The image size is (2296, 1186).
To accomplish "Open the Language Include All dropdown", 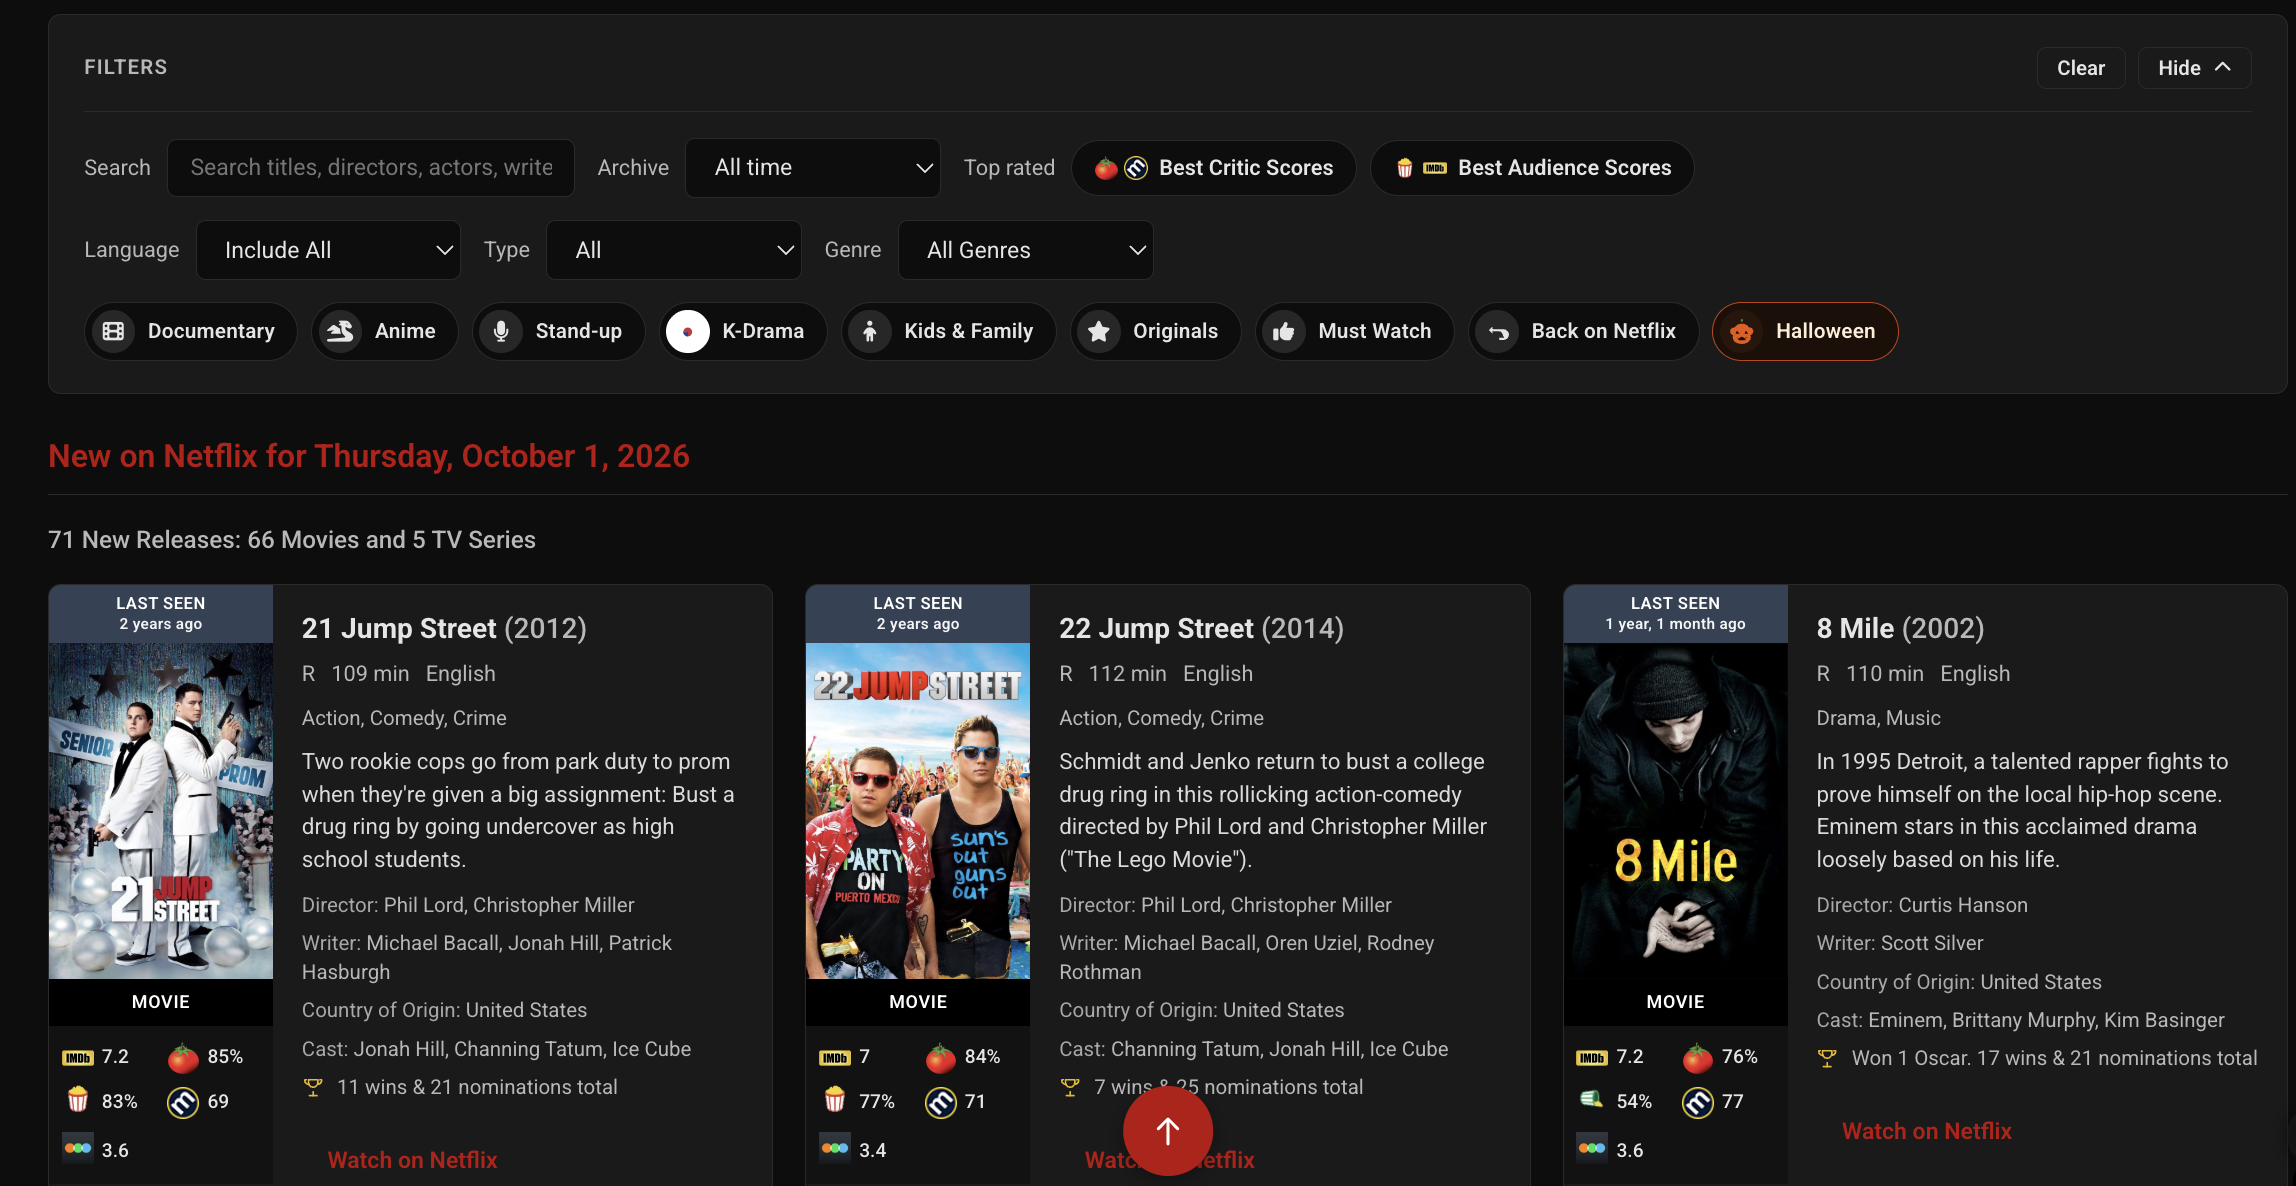I will 328,250.
